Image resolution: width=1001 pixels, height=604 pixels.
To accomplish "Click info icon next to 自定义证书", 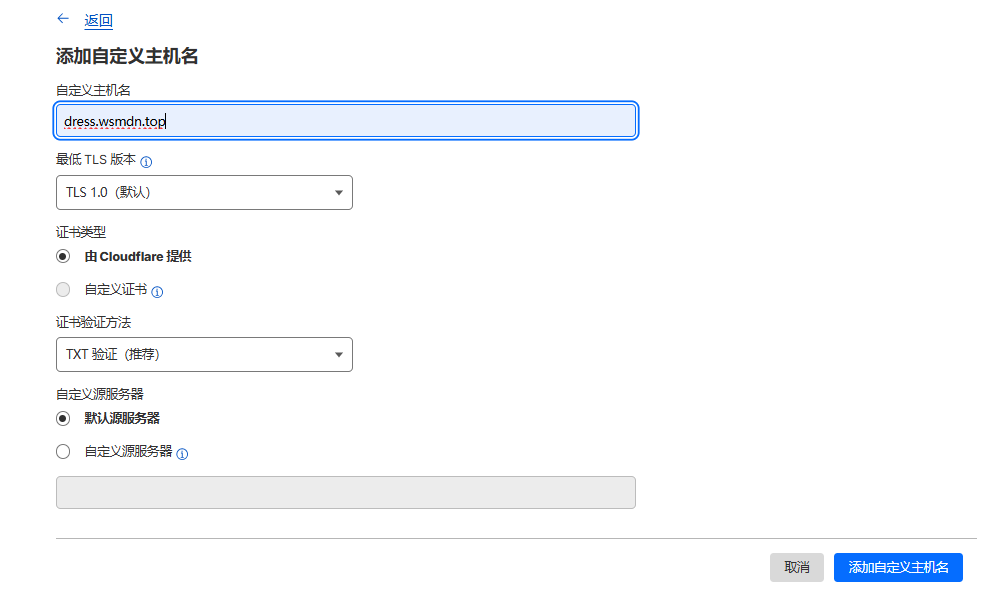I will point(157,292).
